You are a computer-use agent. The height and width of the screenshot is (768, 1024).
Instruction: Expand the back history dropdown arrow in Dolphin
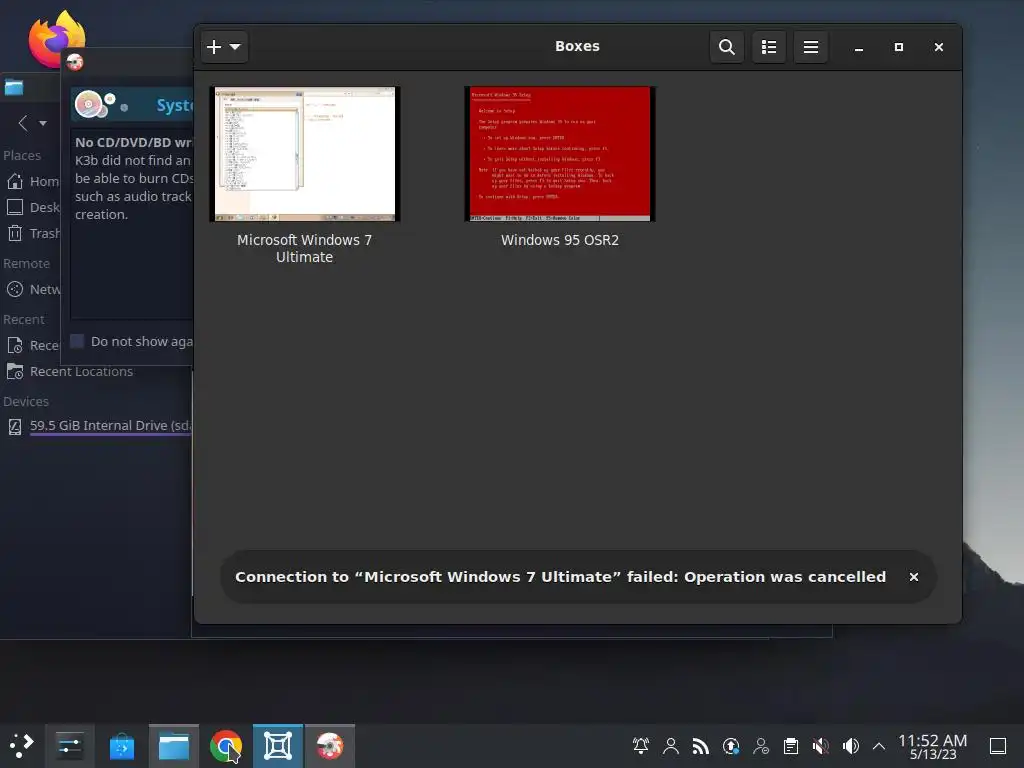(43, 123)
